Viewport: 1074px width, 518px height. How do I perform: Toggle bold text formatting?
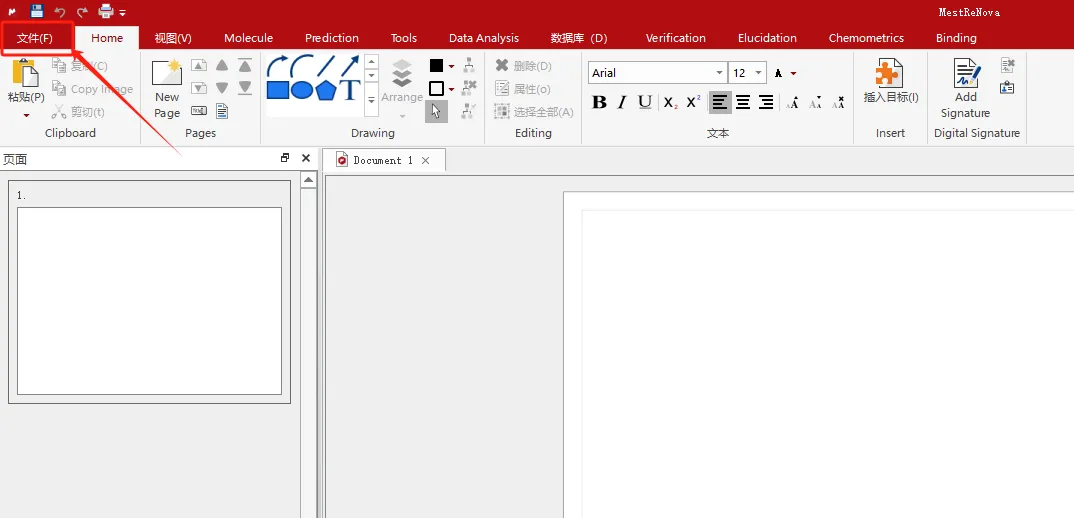pos(600,102)
